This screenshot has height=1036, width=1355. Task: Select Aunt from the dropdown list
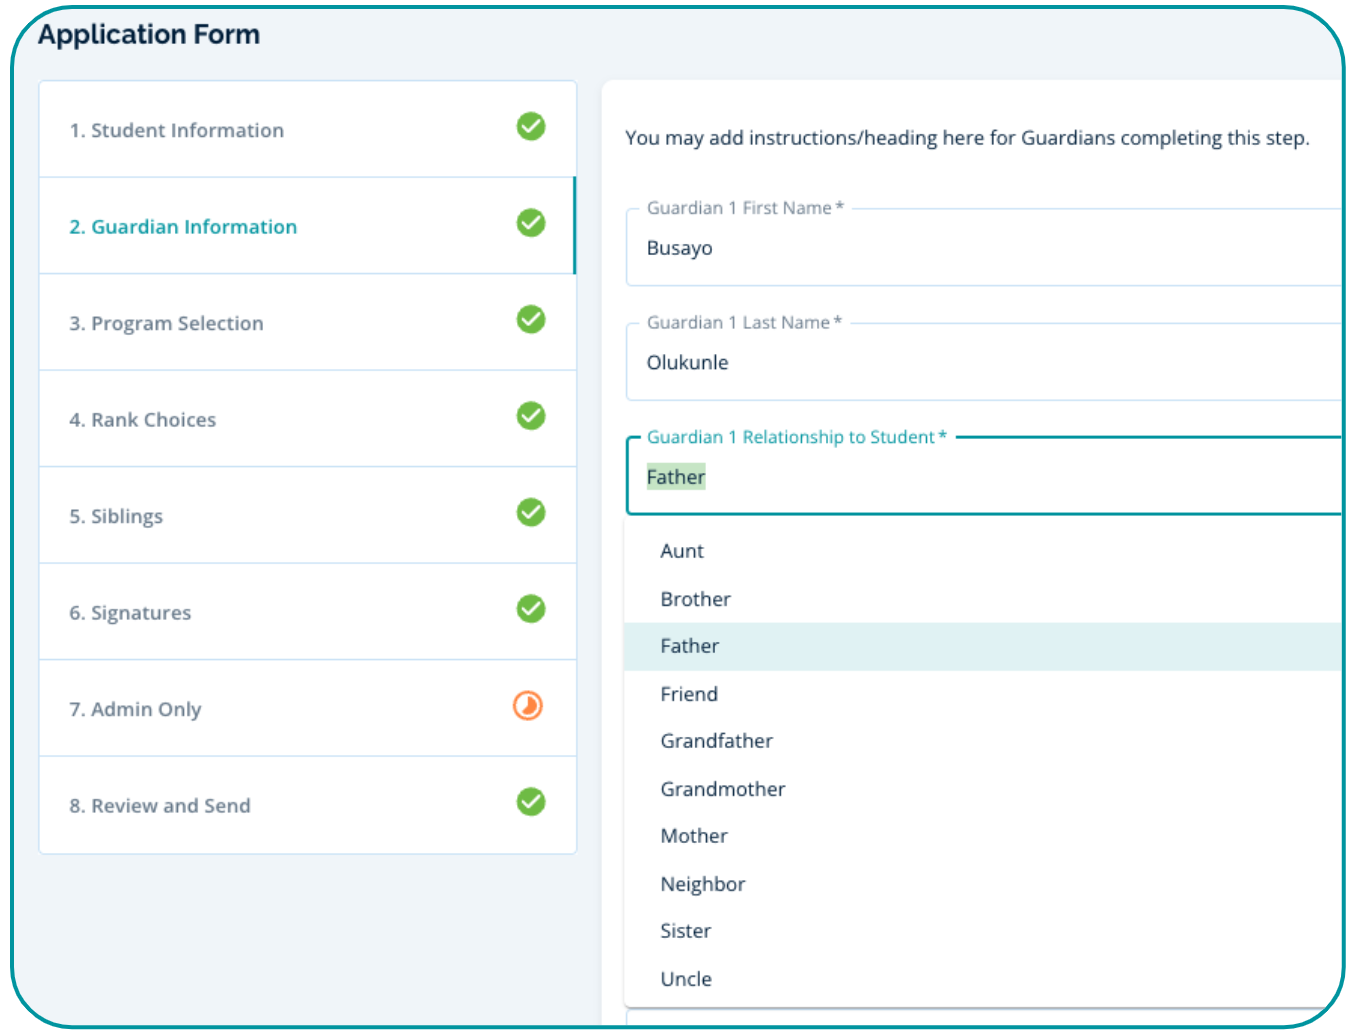click(x=682, y=551)
